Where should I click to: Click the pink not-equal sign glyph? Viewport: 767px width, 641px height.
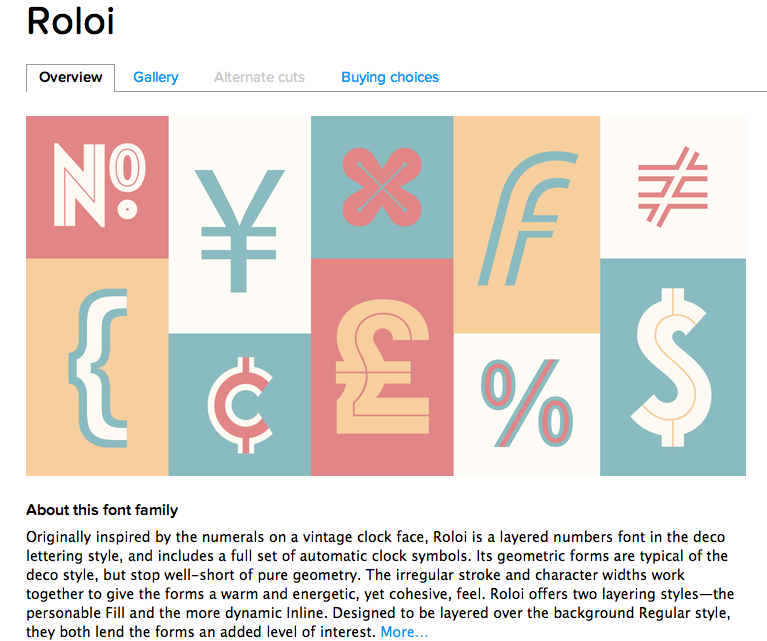pyautogui.click(x=673, y=186)
